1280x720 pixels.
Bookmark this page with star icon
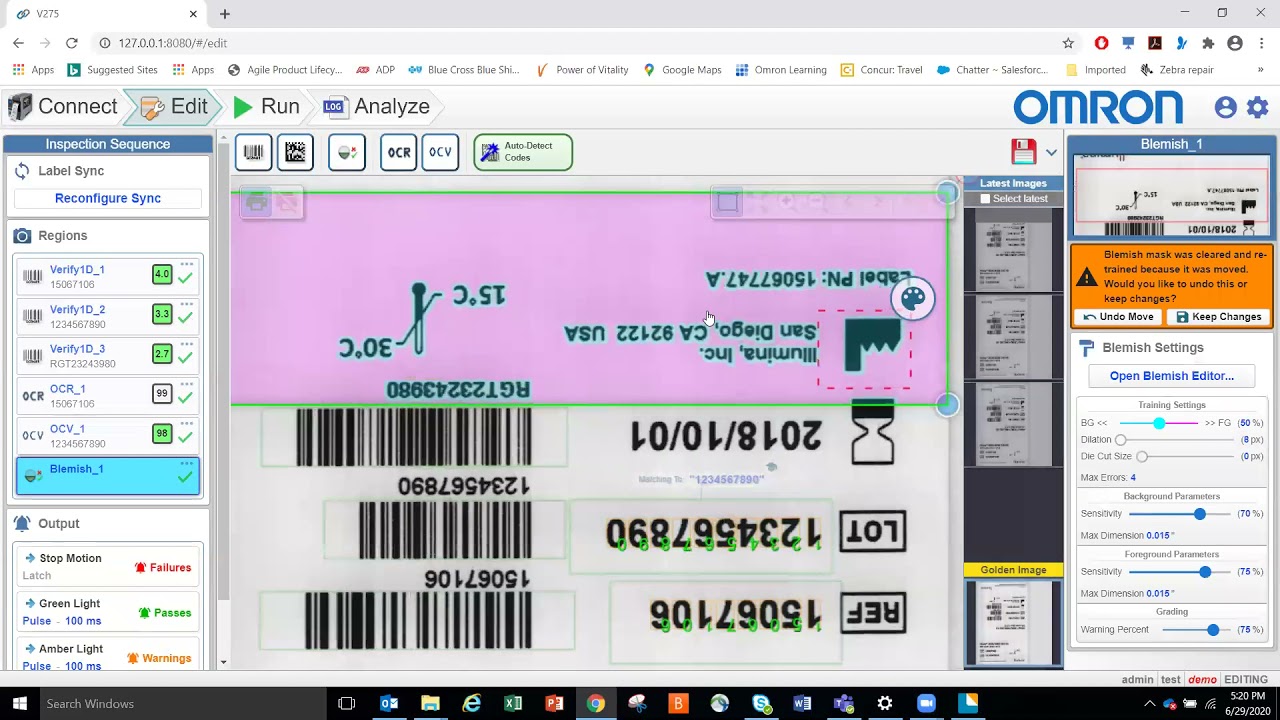[1068, 43]
